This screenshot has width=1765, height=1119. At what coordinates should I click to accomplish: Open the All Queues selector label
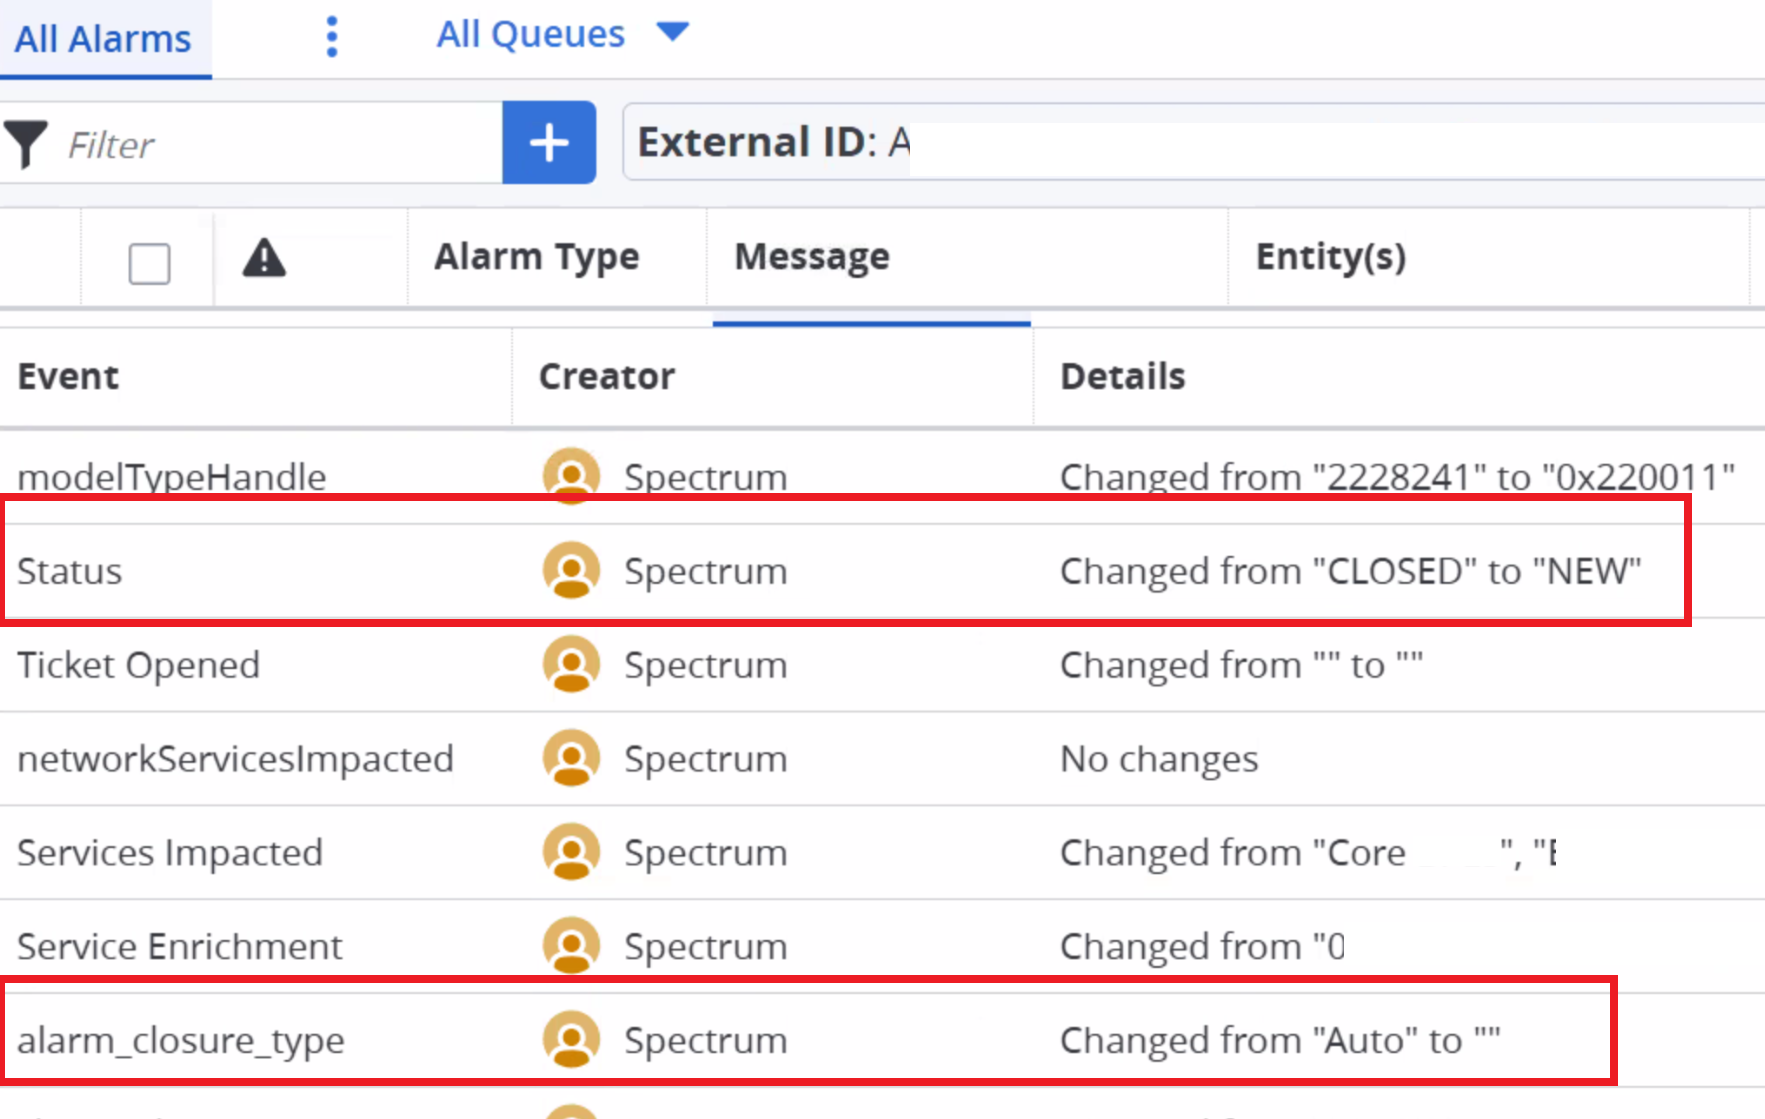(x=530, y=34)
